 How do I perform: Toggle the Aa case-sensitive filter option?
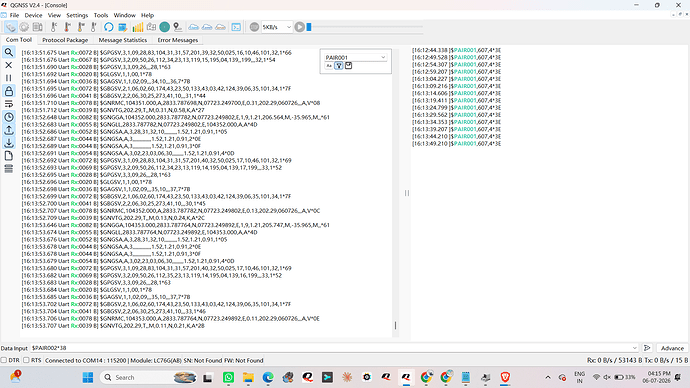[329, 66]
